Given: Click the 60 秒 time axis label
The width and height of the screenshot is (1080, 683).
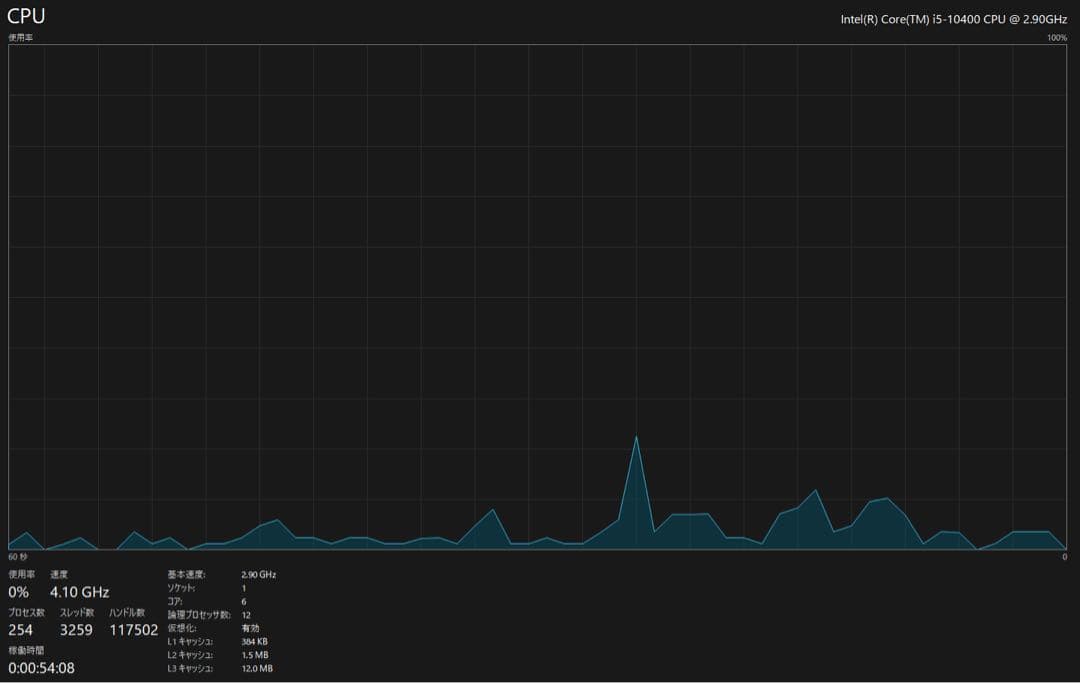Looking at the screenshot, I should pos(18,556).
